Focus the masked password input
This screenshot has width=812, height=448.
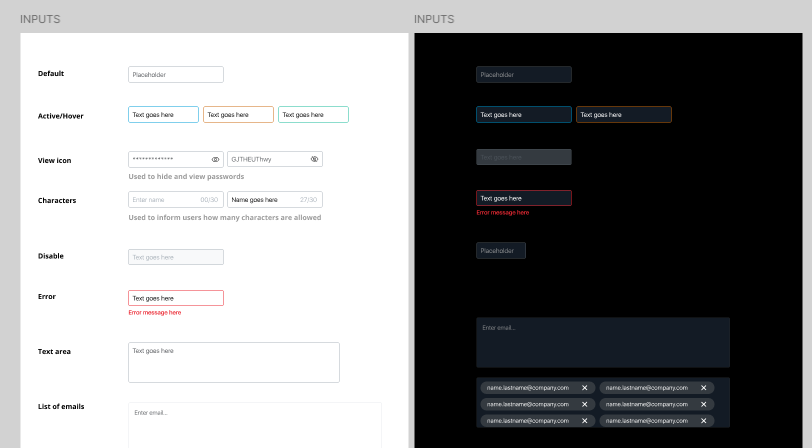[x=176, y=159]
